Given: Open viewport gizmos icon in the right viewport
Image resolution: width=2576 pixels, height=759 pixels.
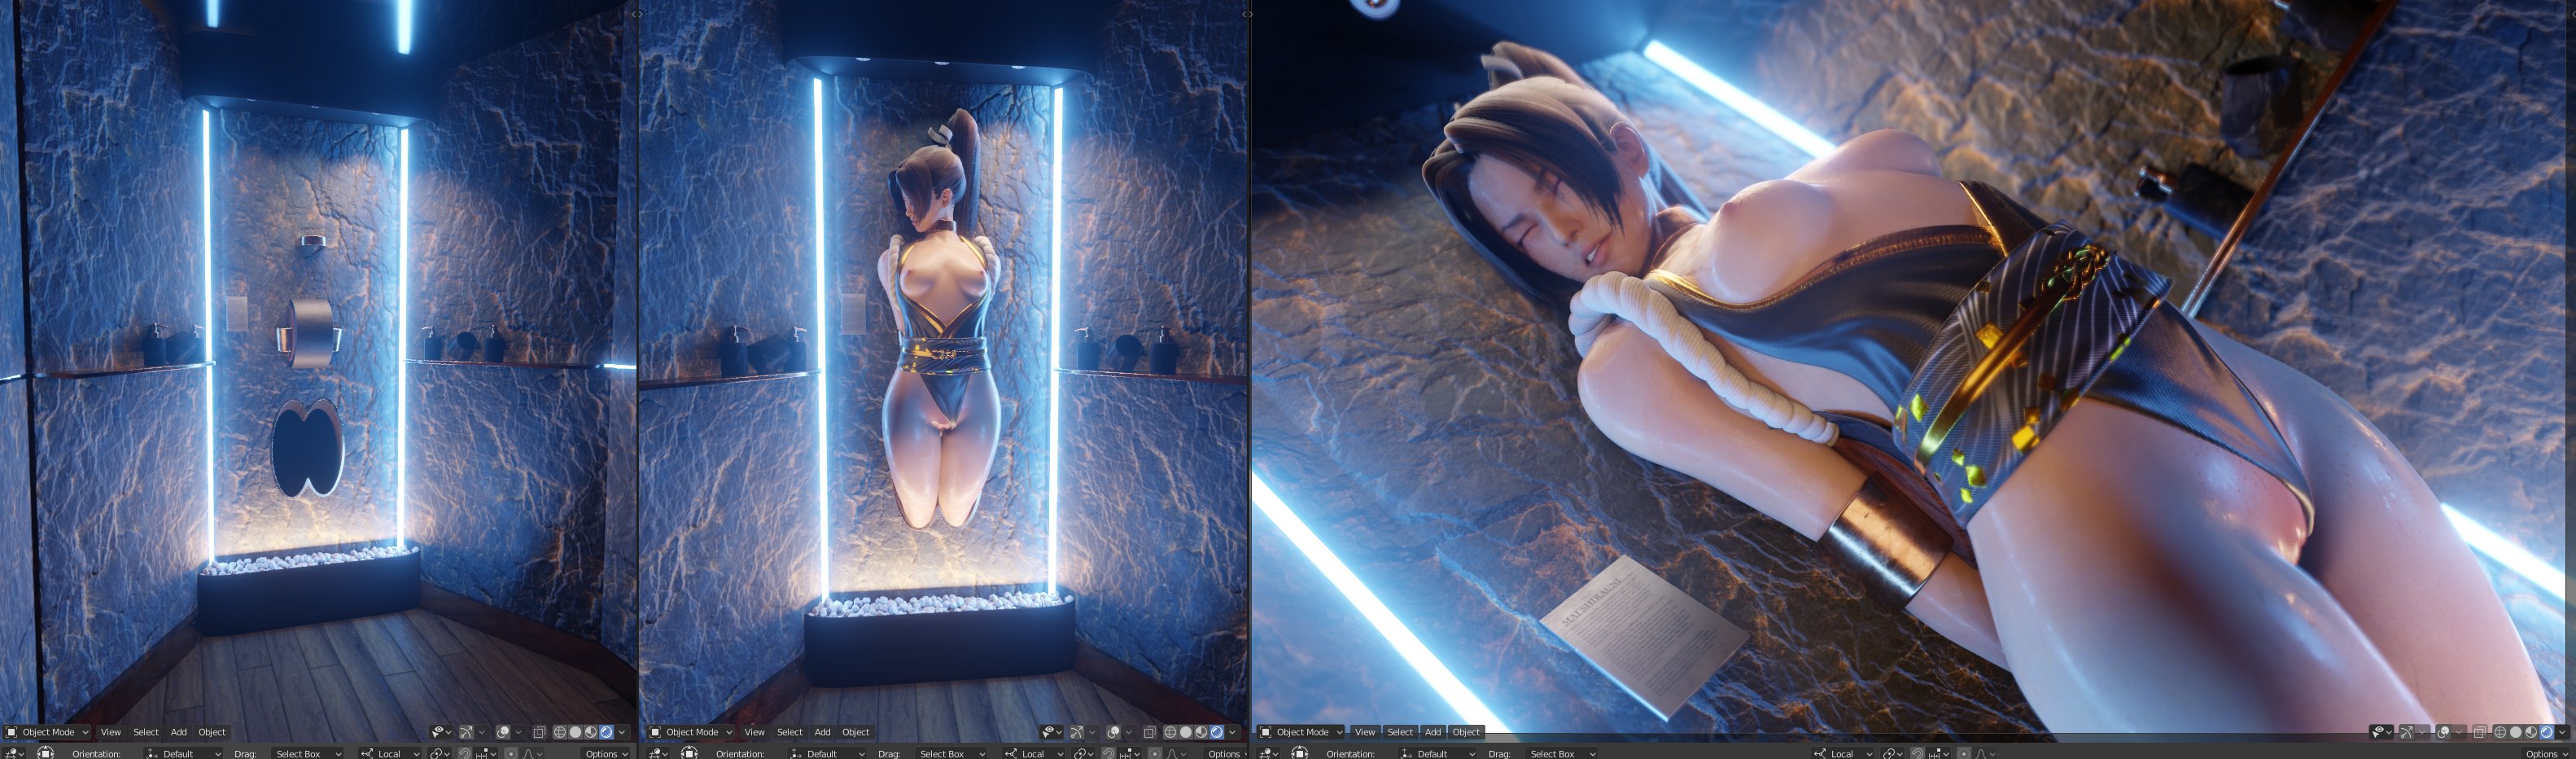Looking at the screenshot, I should 2407,732.
